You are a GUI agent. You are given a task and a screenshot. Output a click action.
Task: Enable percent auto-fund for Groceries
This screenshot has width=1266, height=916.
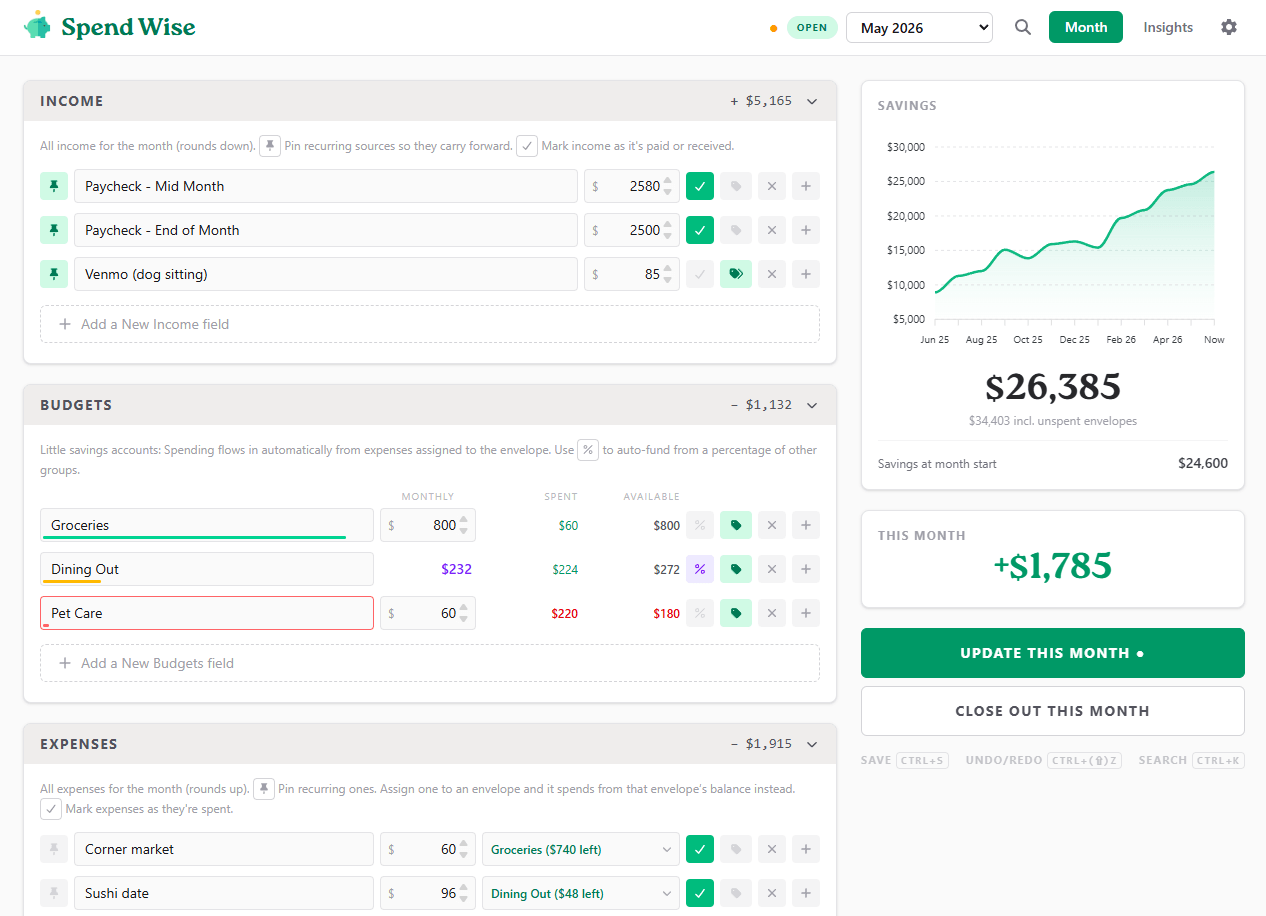[x=700, y=525]
